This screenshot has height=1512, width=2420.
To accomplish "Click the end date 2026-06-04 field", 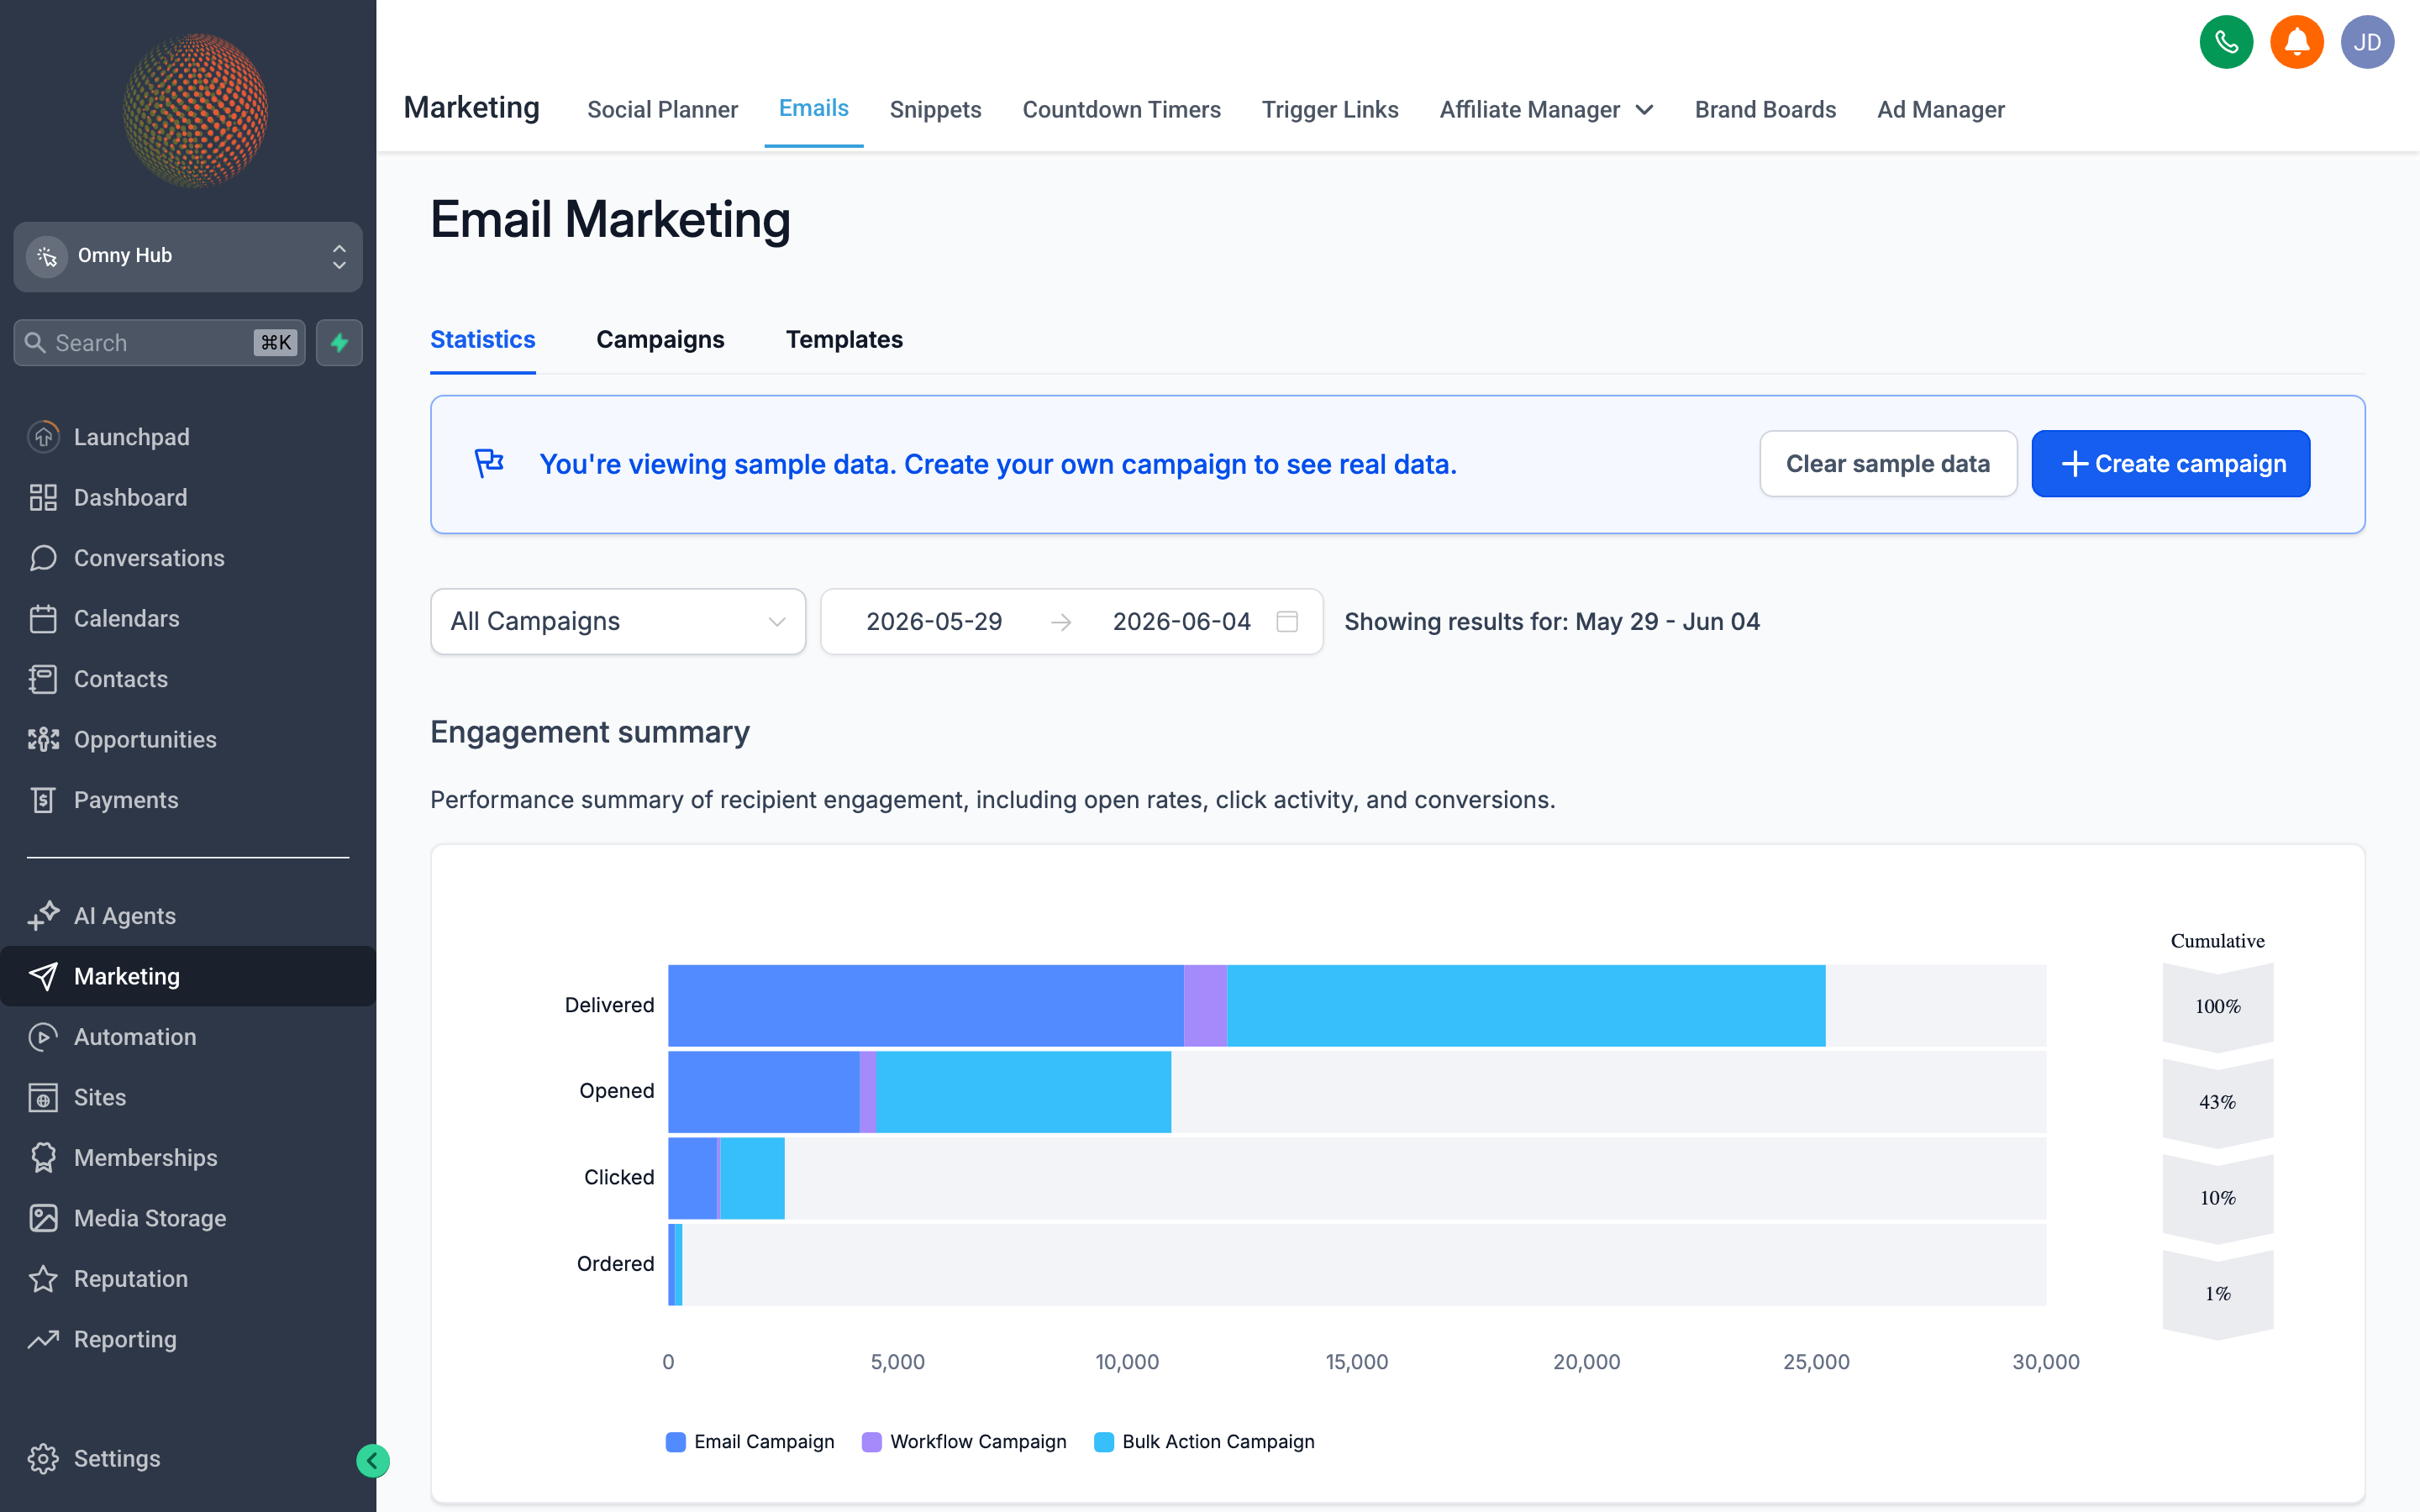I will [1181, 622].
